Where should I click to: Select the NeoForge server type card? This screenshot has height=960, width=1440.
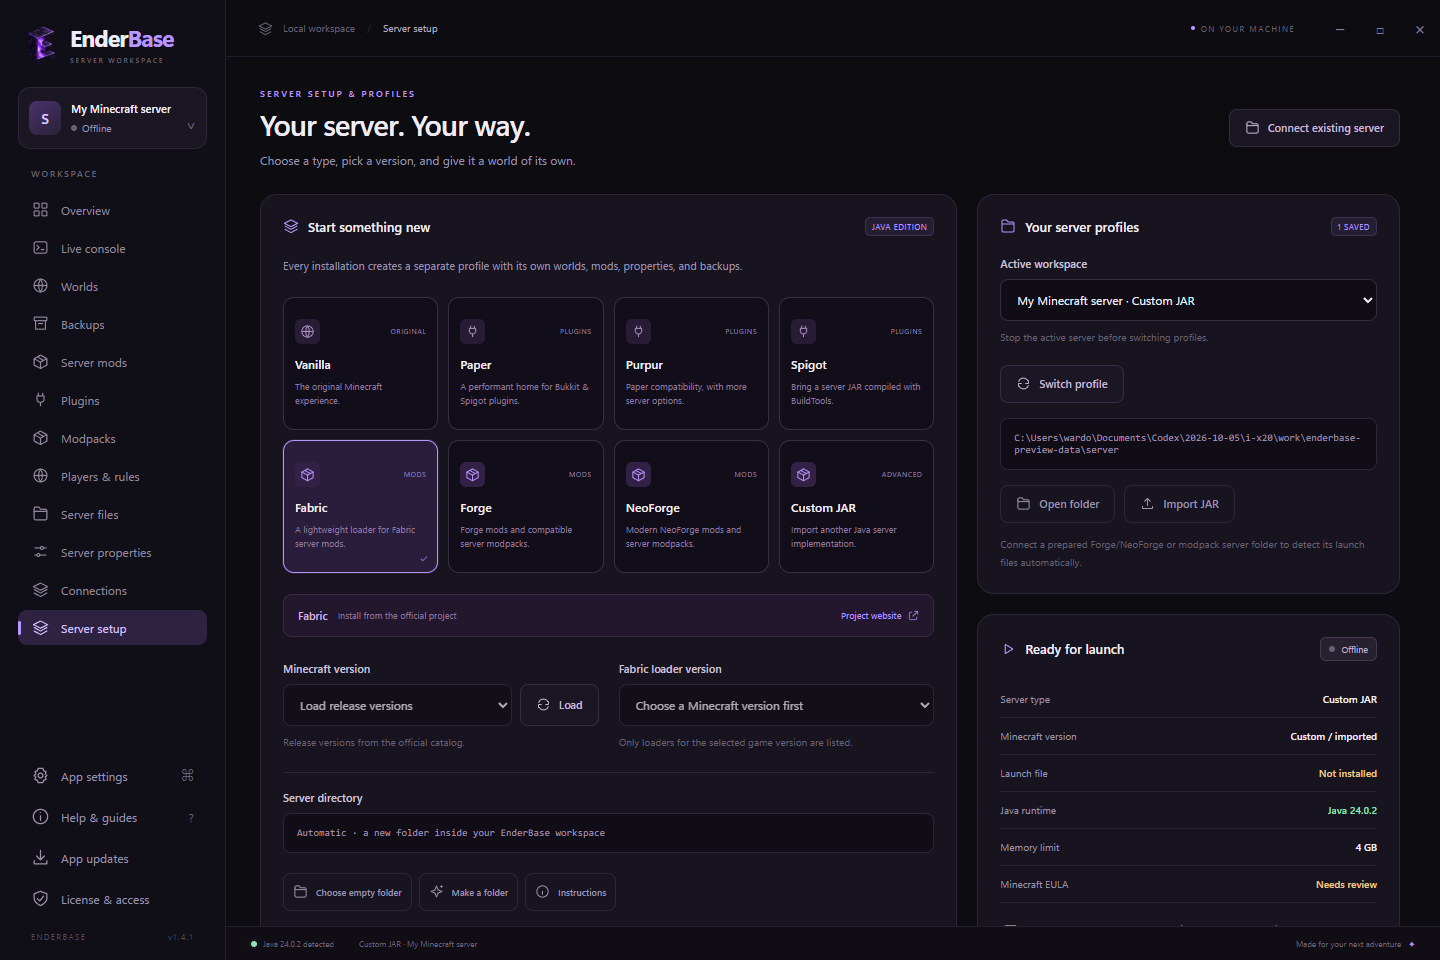pyautogui.click(x=691, y=507)
